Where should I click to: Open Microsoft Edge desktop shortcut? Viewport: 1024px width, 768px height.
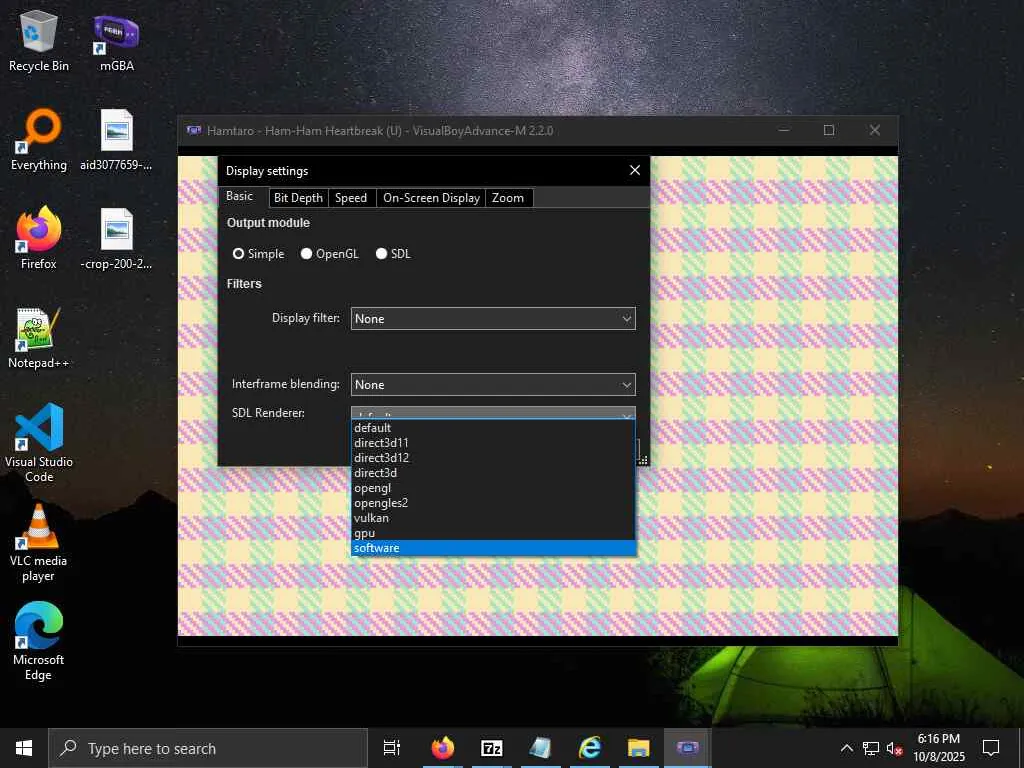pos(39,641)
